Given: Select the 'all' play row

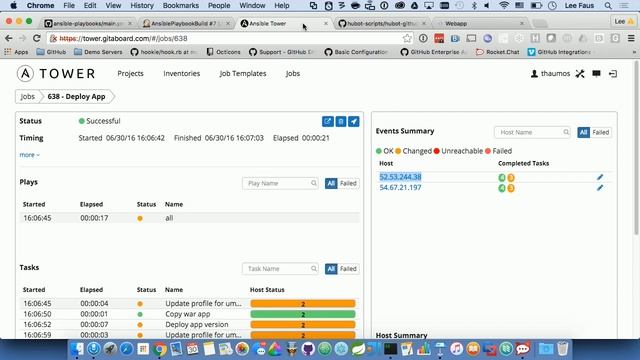Looking at the screenshot, I should pos(190,218).
